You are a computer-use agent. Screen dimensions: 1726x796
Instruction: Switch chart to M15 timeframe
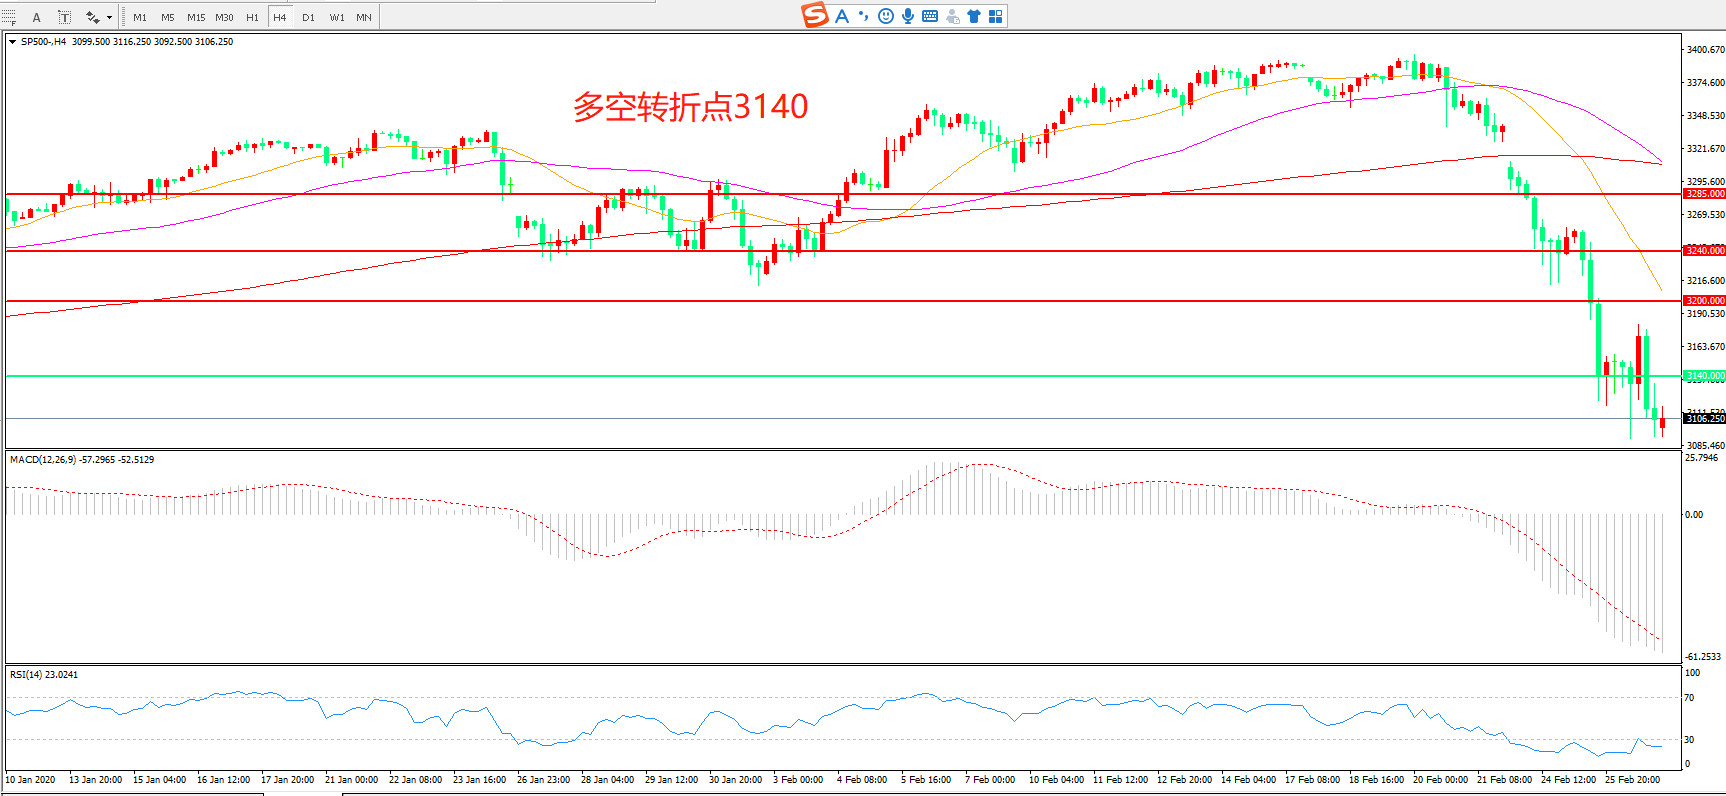(x=196, y=17)
